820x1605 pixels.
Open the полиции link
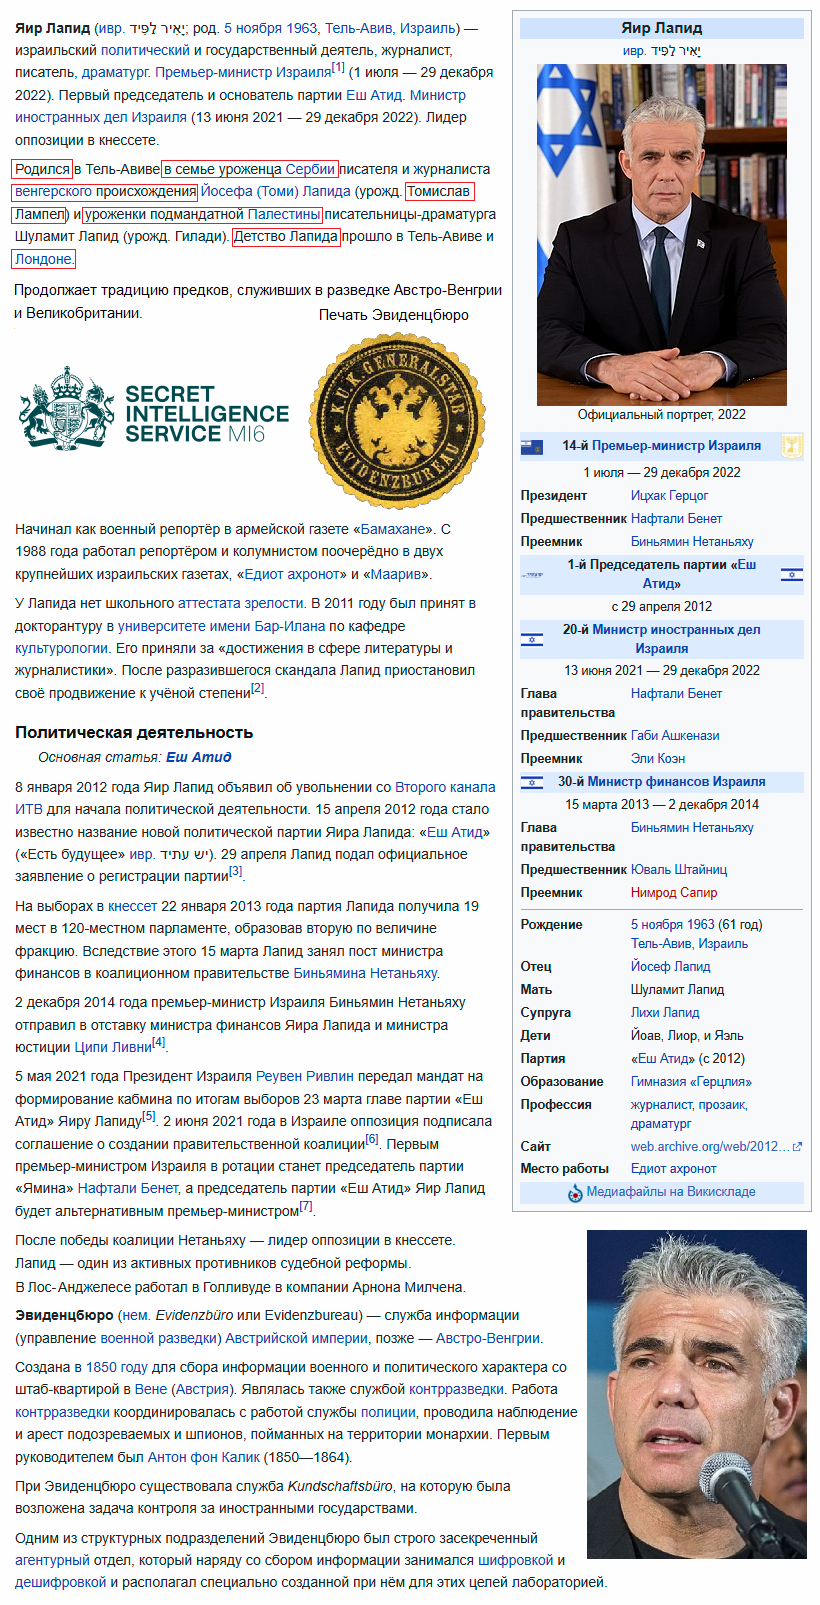[x=387, y=1412]
